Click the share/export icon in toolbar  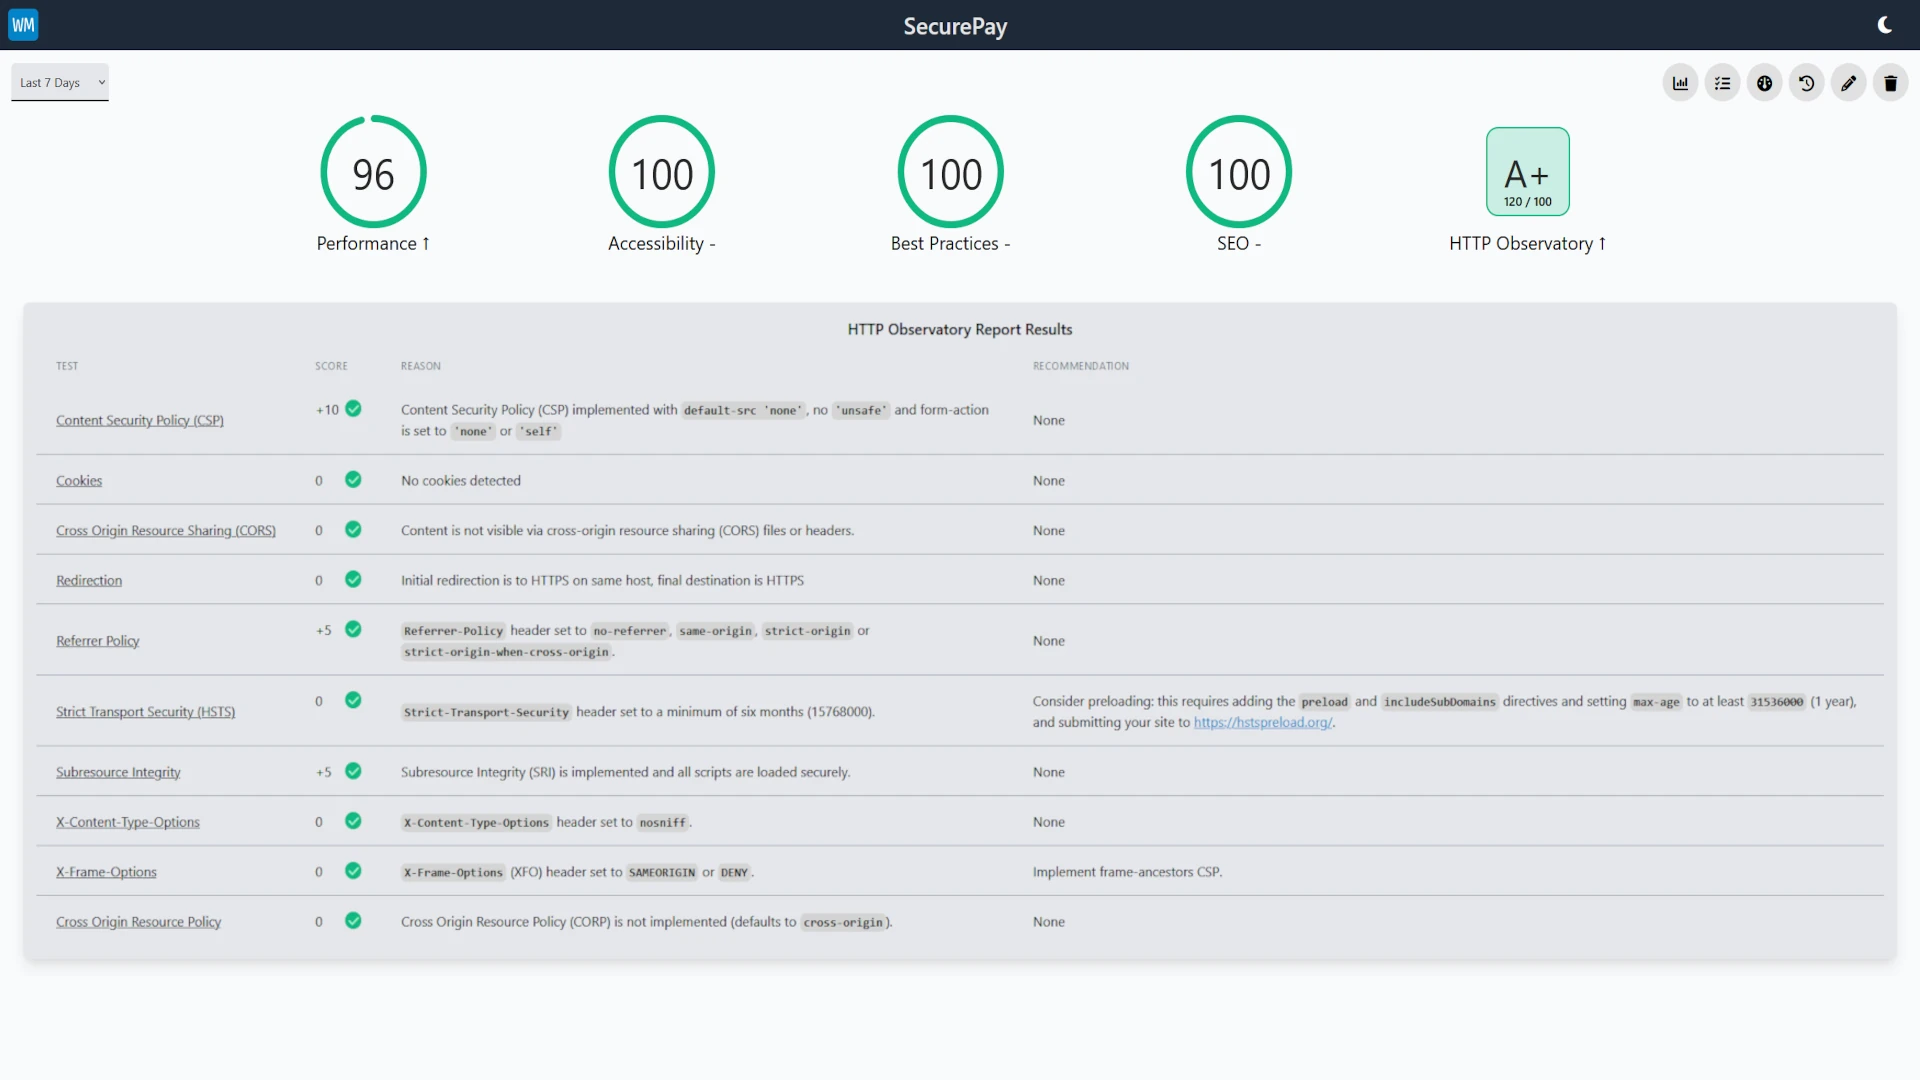pos(1764,82)
